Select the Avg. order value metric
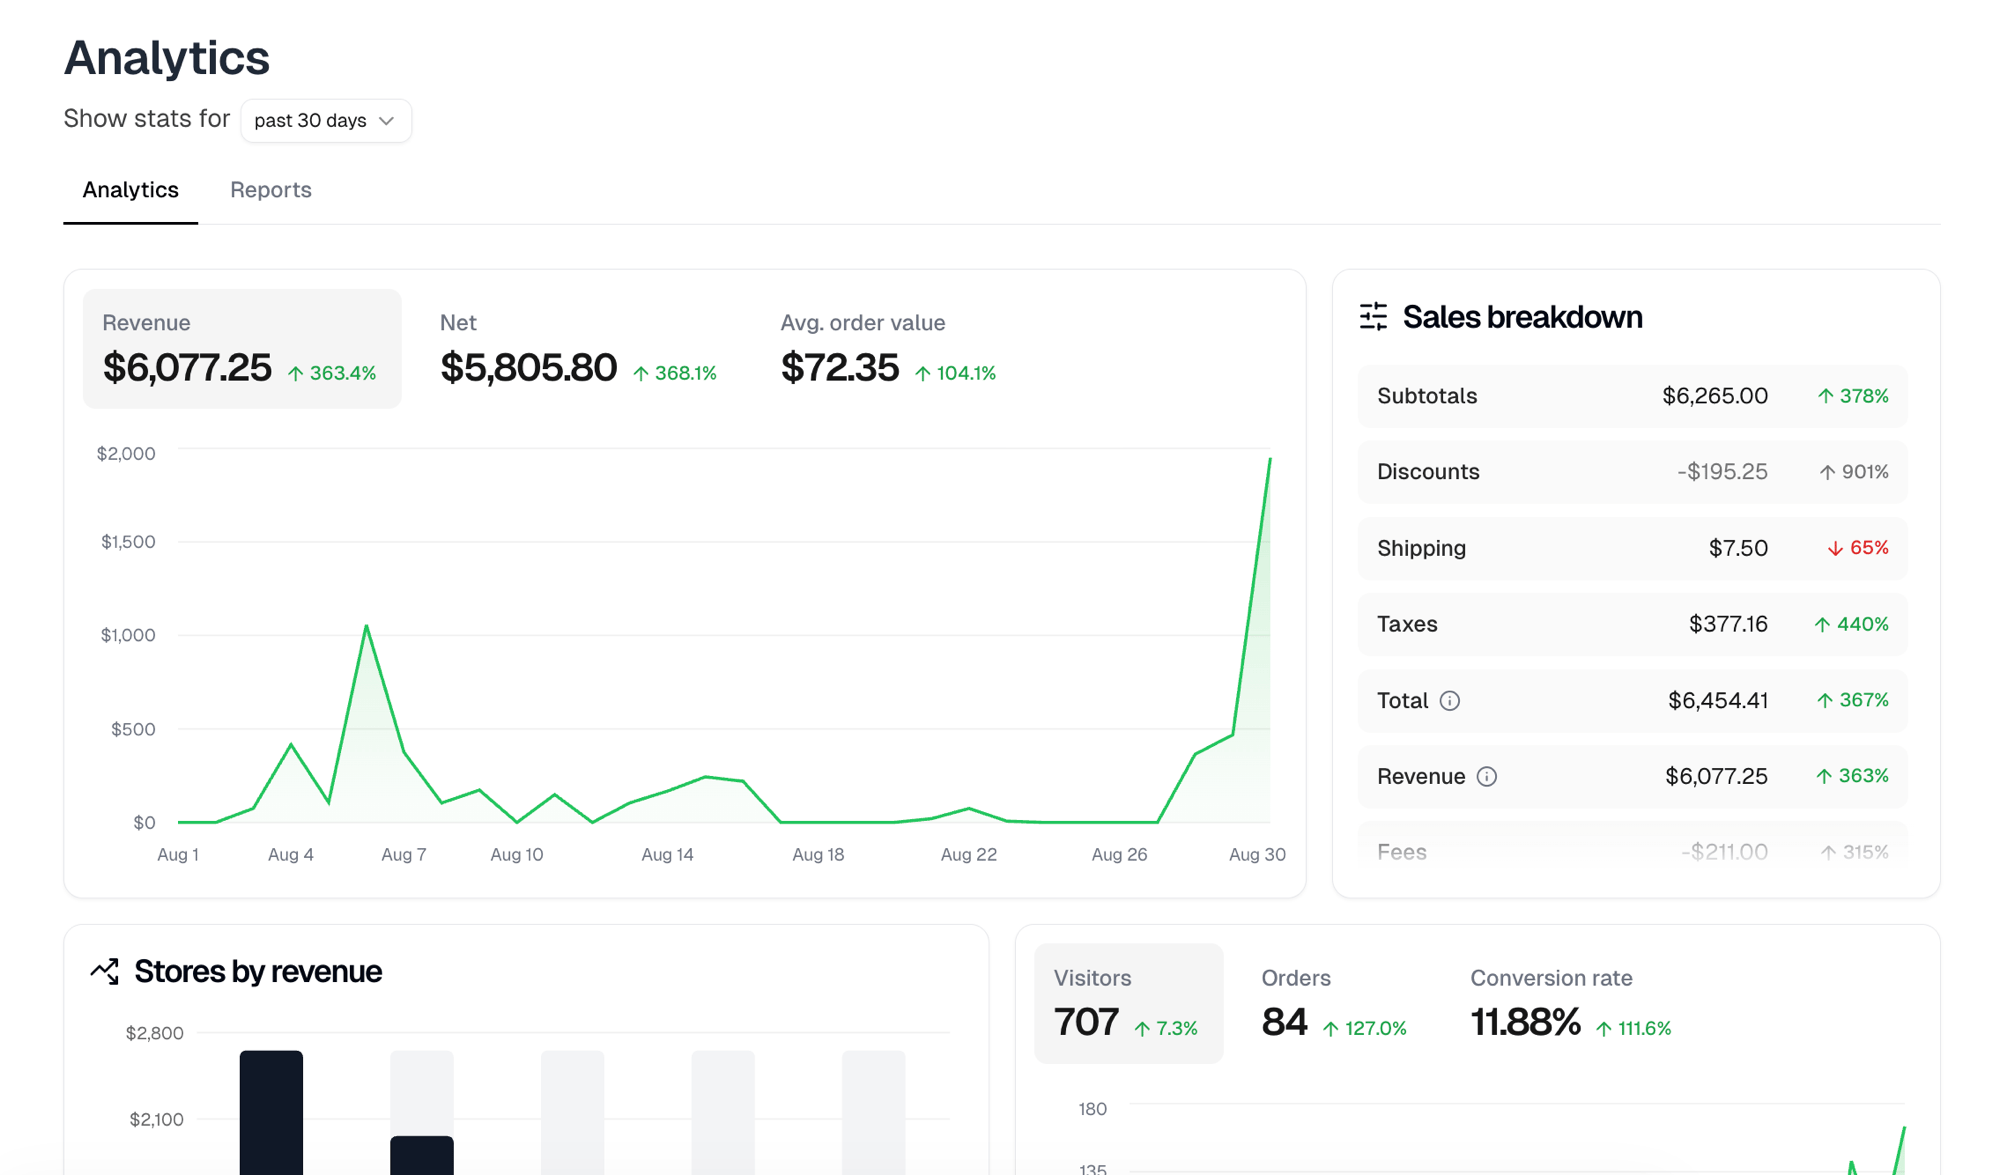Viewport: 2000px width, 1175px height. click(889, 349)
